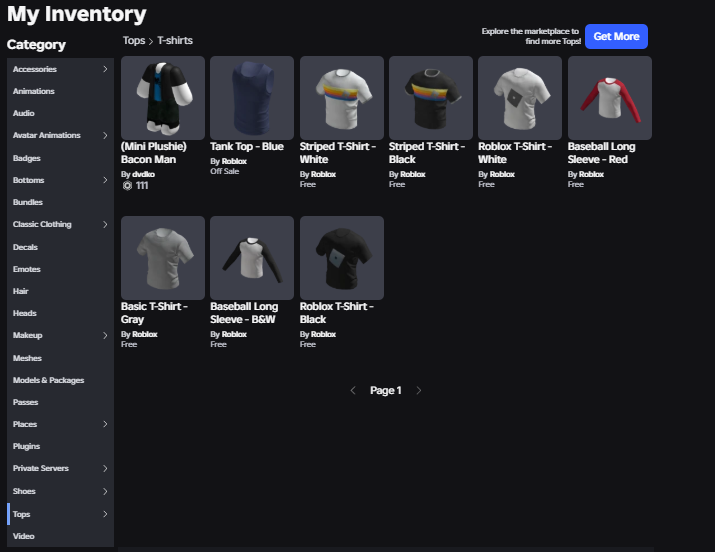Image resolution: width=715 pixels, height=552 pixels.
Task: Click the Off Sale label
Action: point(224,171)
